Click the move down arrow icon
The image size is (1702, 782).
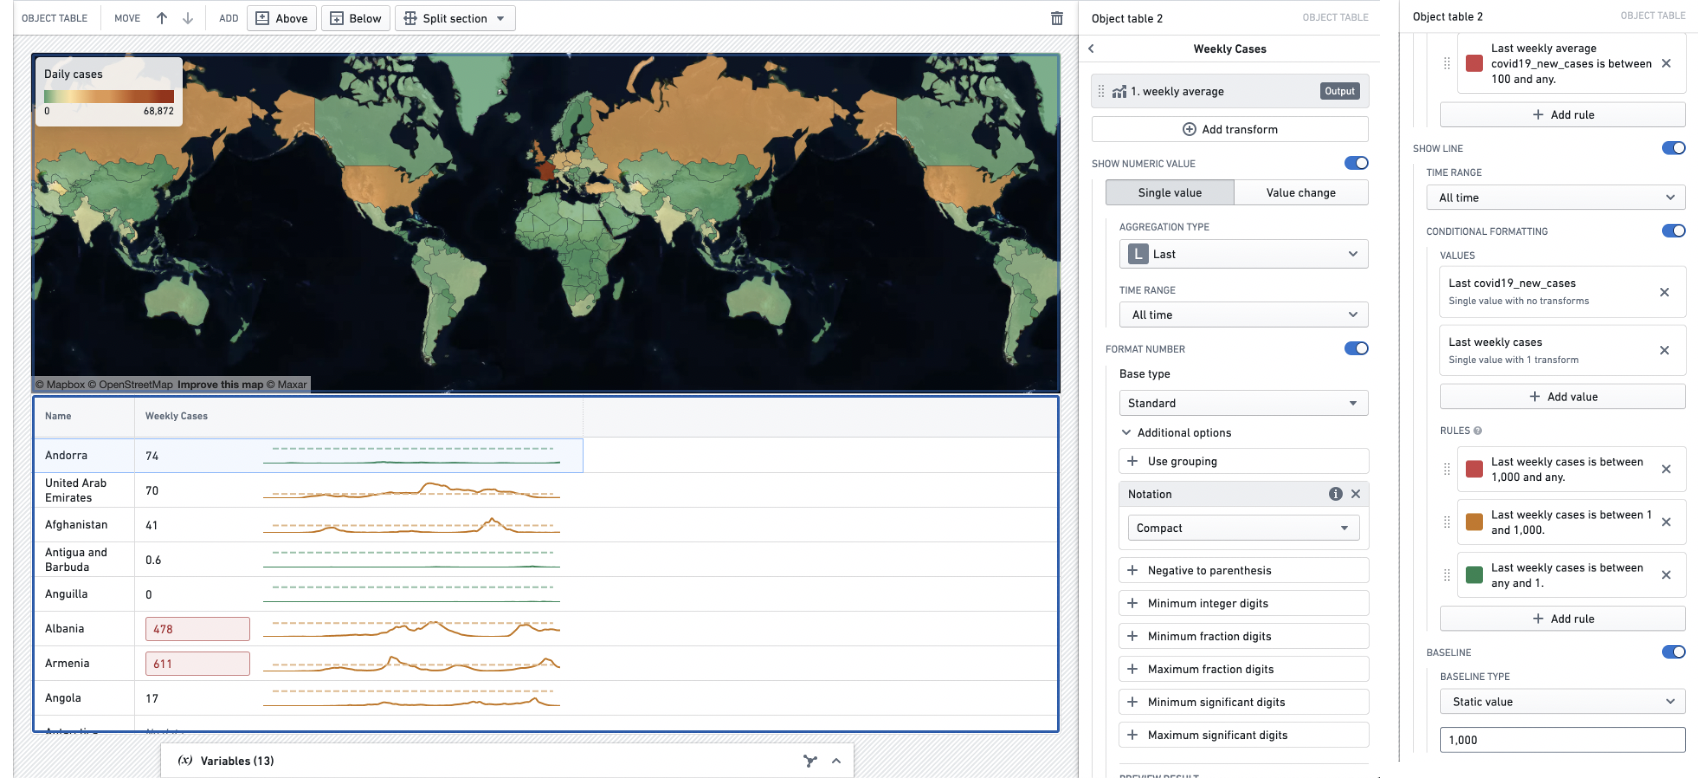click(x=187, y=18)
